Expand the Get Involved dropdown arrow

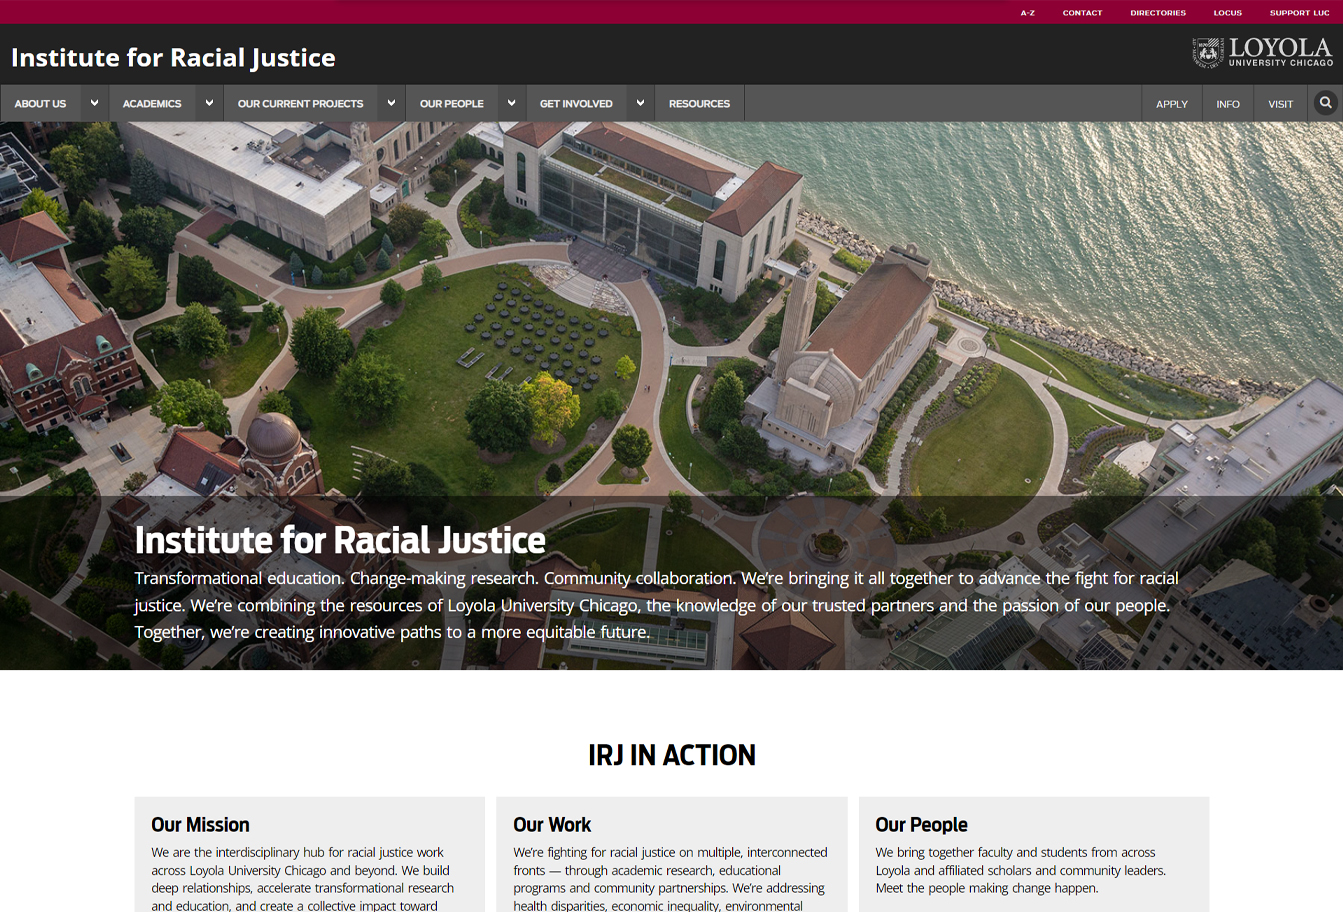(x=640, y=103)
